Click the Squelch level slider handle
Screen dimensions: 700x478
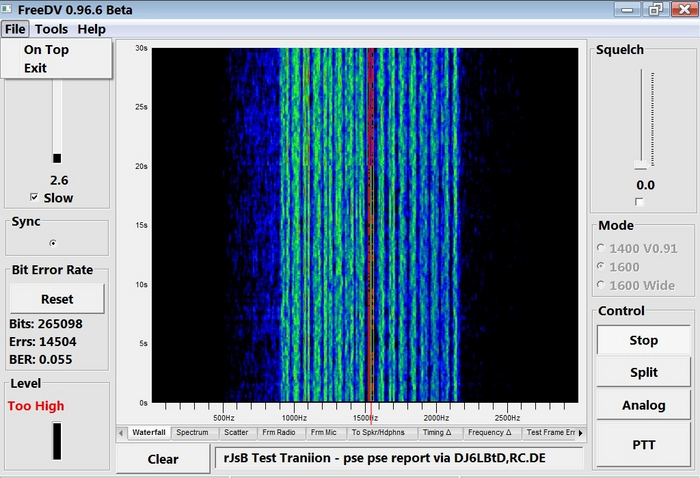641,165
